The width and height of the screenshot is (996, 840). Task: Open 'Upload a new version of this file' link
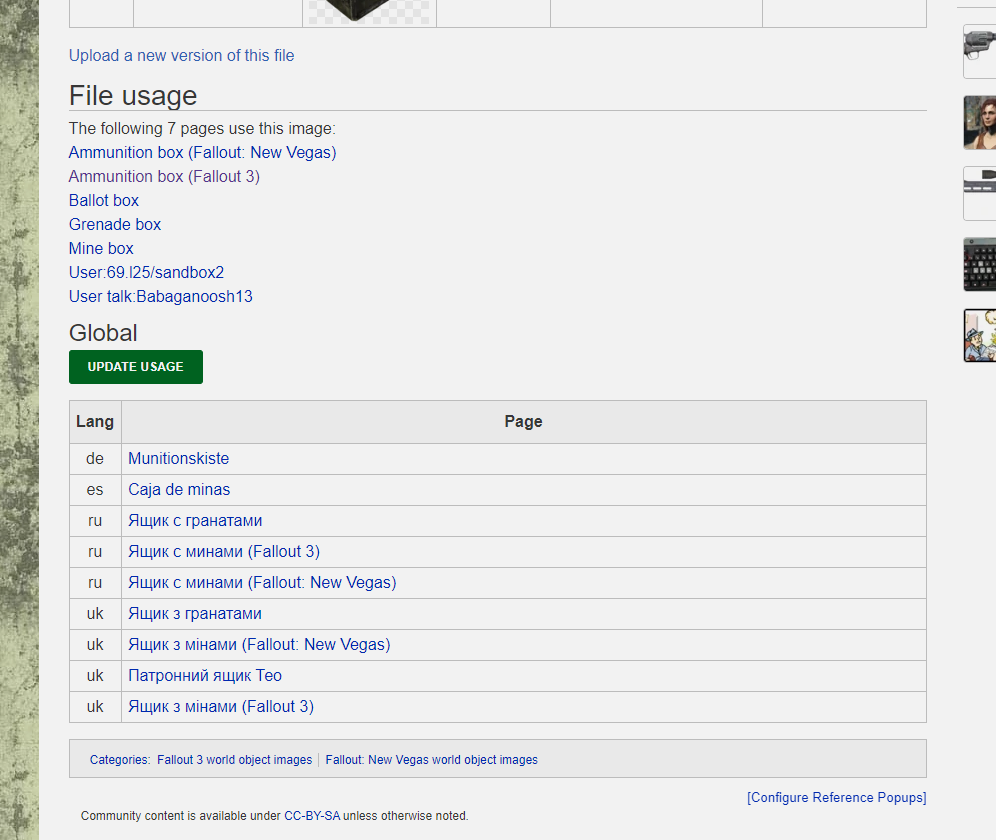click(x=181, y=56)
